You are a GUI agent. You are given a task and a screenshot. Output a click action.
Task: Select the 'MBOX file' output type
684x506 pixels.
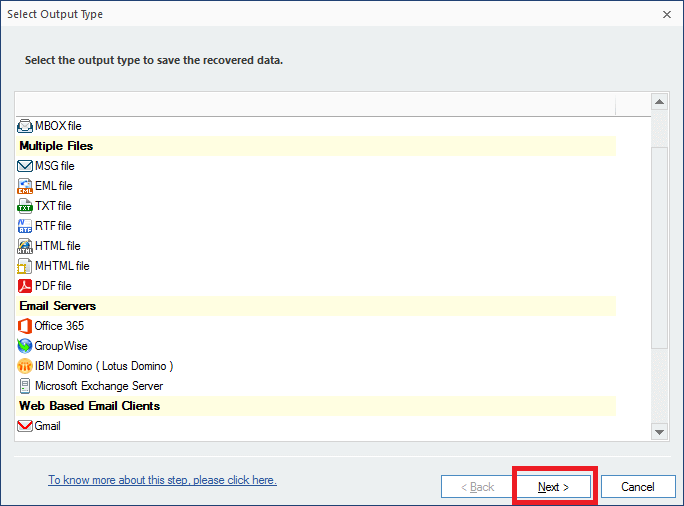tap(58, 126)
